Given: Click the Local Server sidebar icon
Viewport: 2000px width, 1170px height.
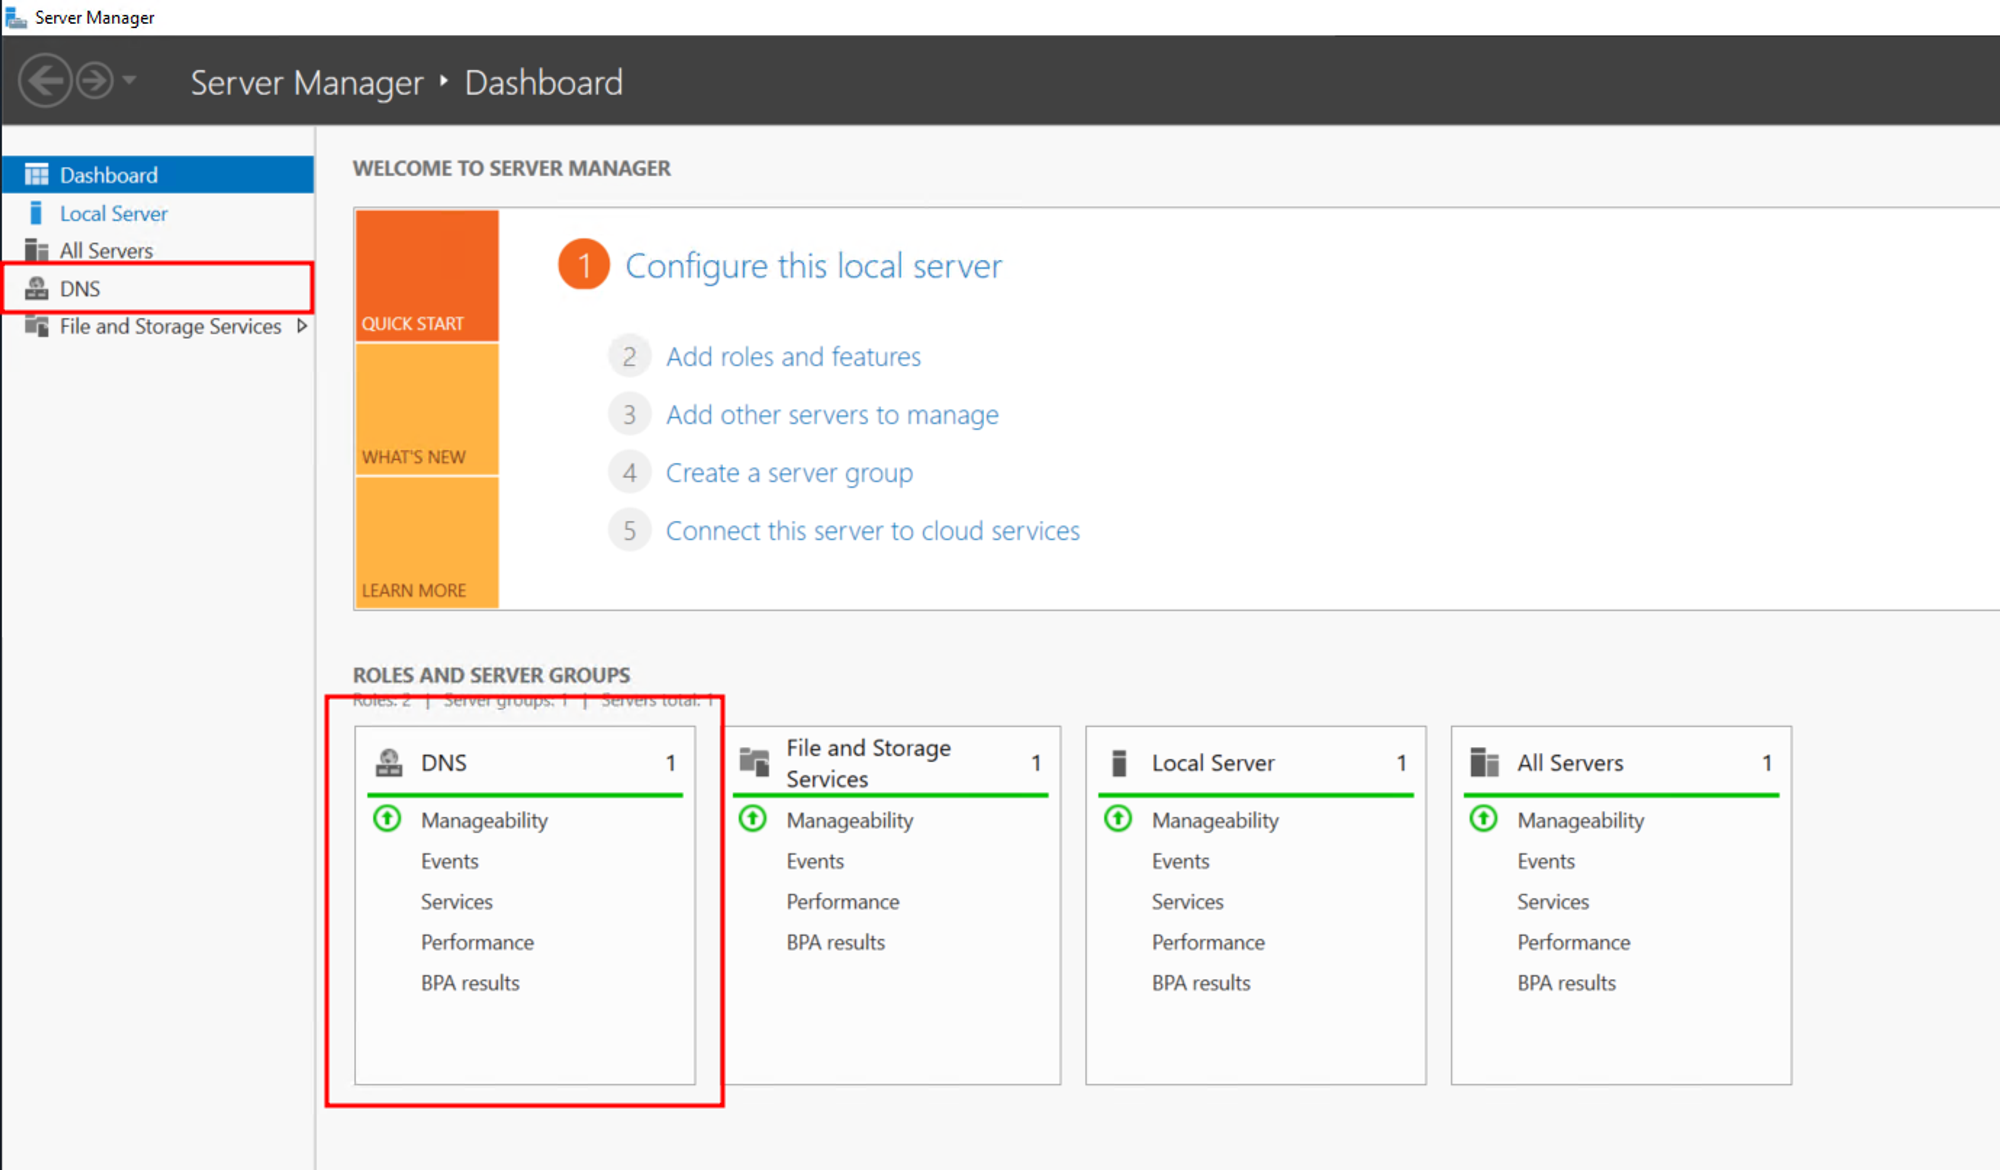Looking at the screenshot, I should pos(37,213).
